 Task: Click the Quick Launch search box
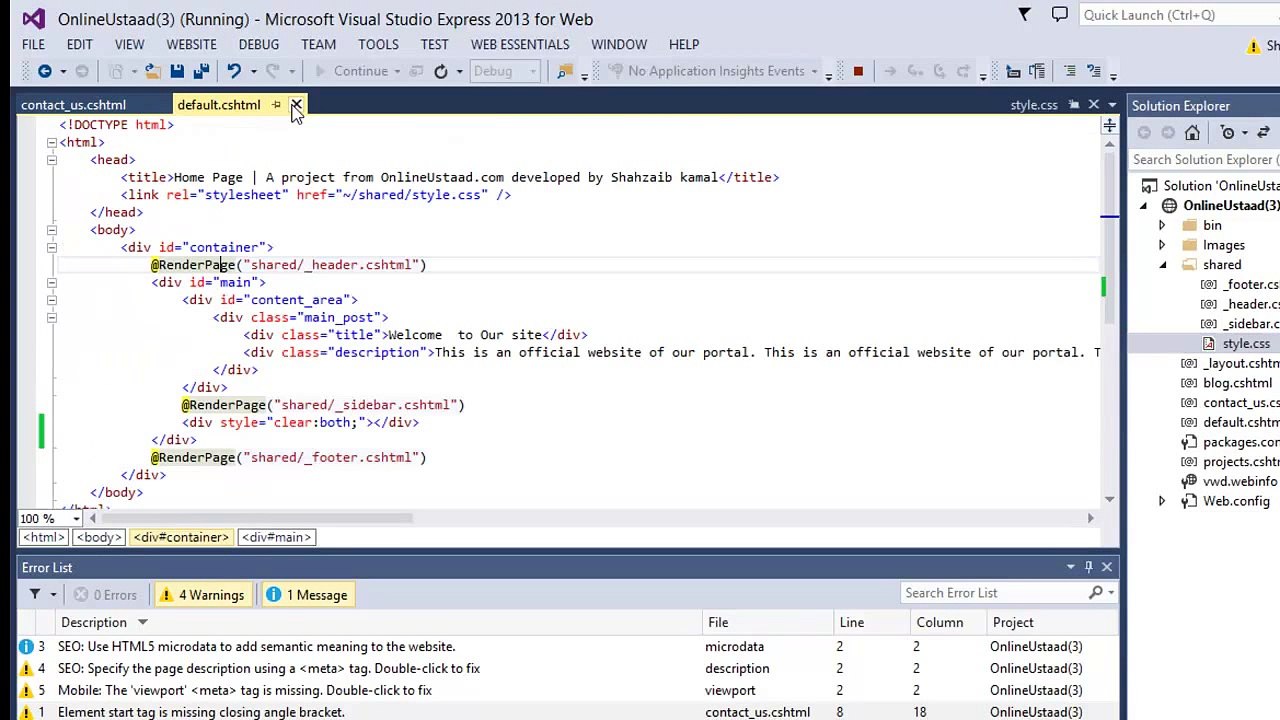(x=1178, y=15)
